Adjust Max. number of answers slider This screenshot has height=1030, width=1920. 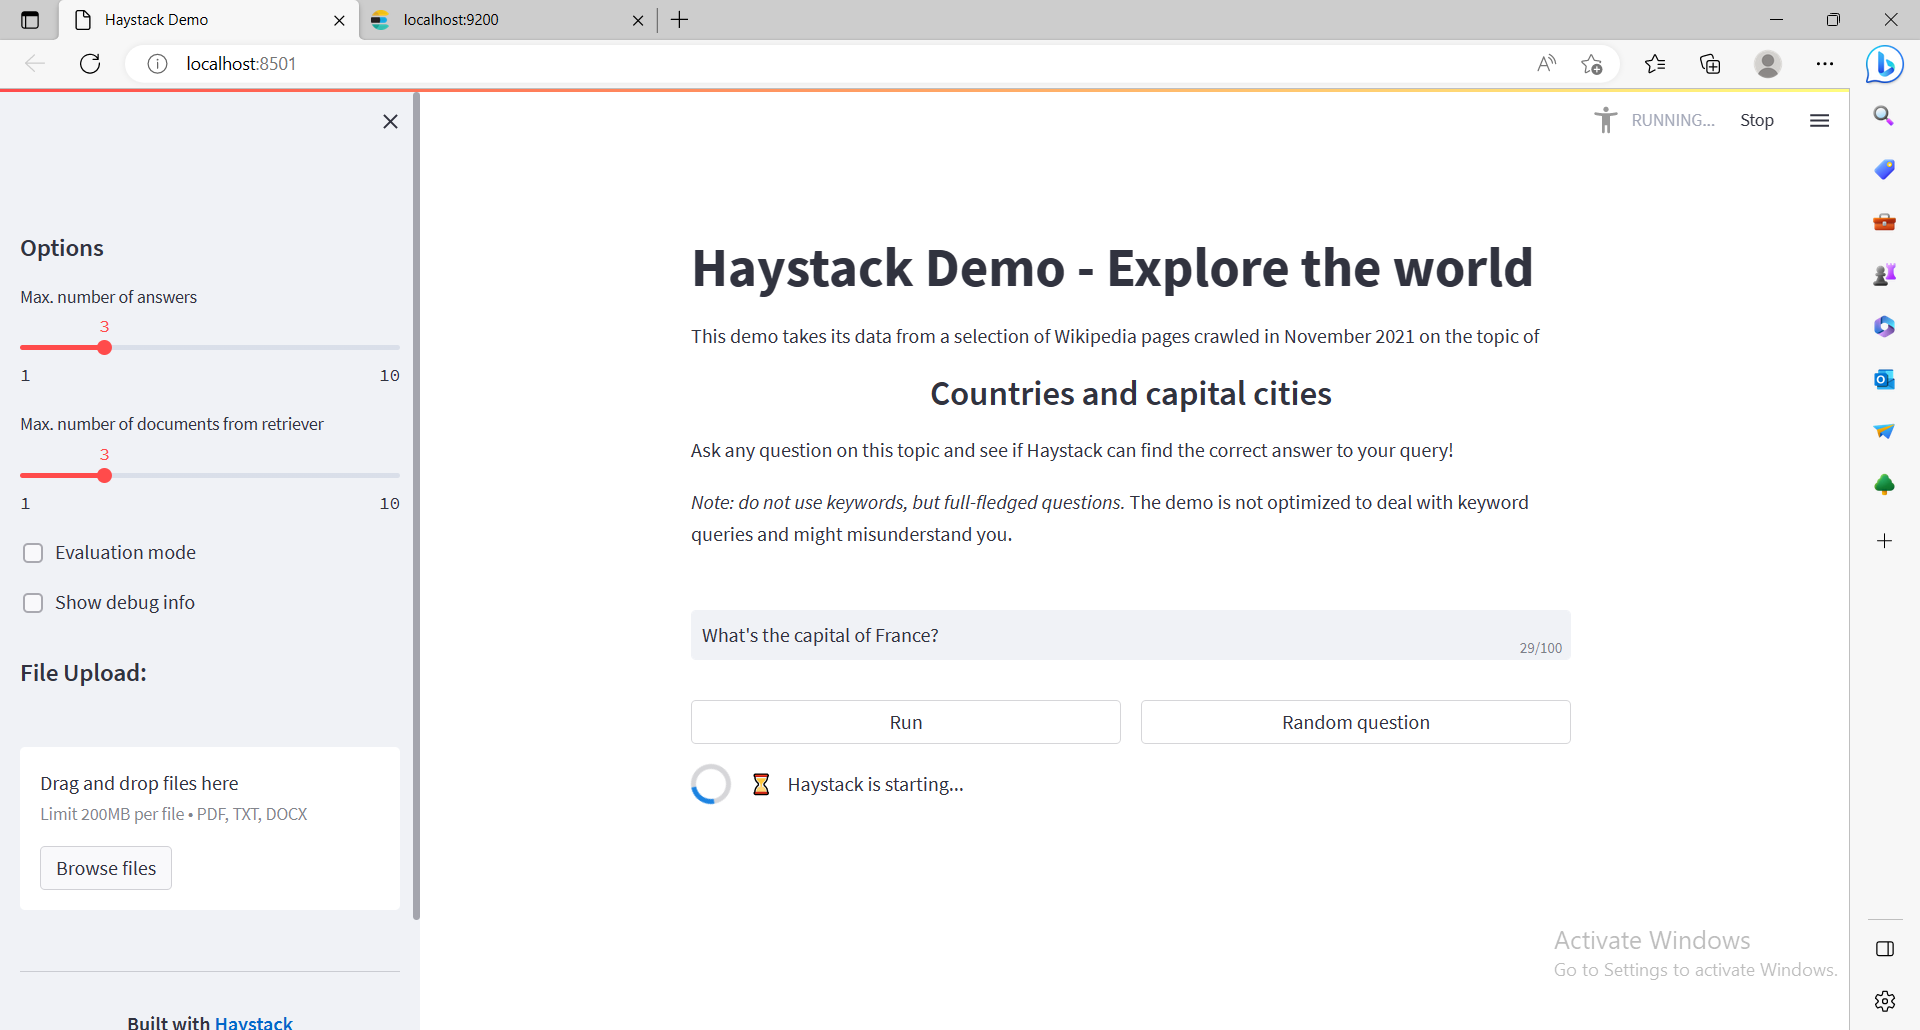104,348
